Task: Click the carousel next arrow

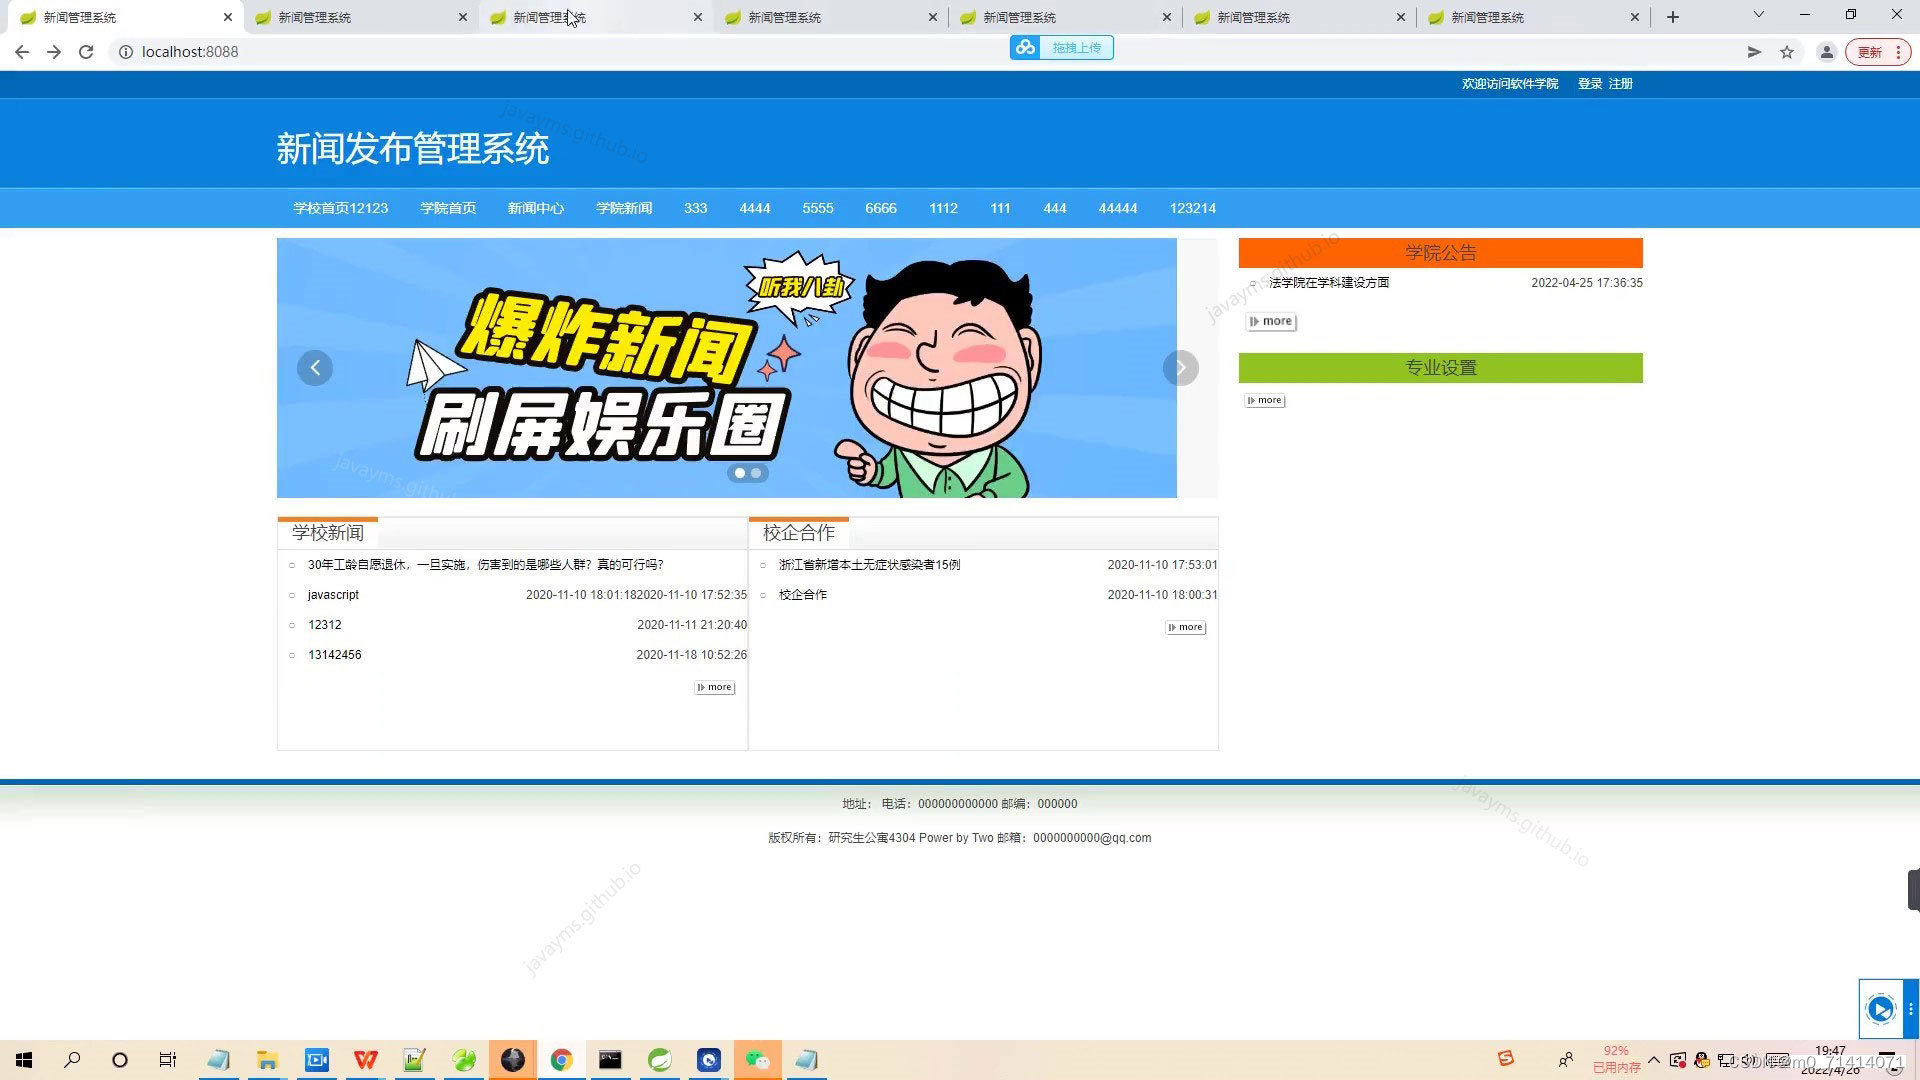Action: tap(1180, 367)
